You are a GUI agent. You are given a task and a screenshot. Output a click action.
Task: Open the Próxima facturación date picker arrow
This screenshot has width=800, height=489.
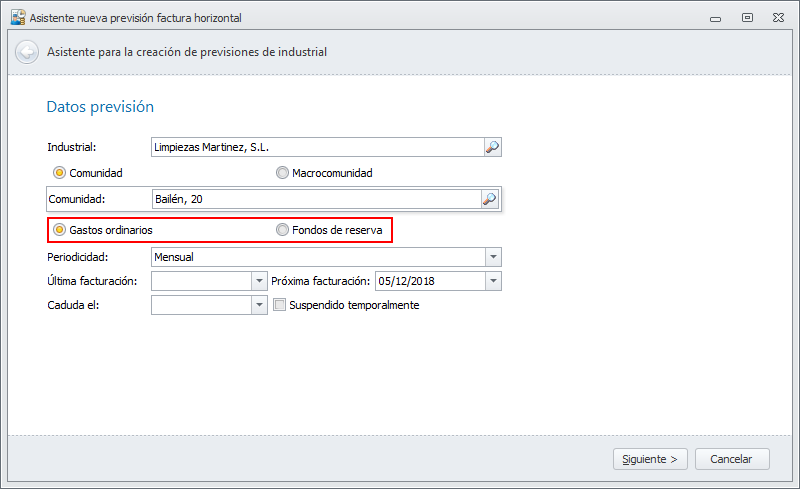tap(493, 281)
